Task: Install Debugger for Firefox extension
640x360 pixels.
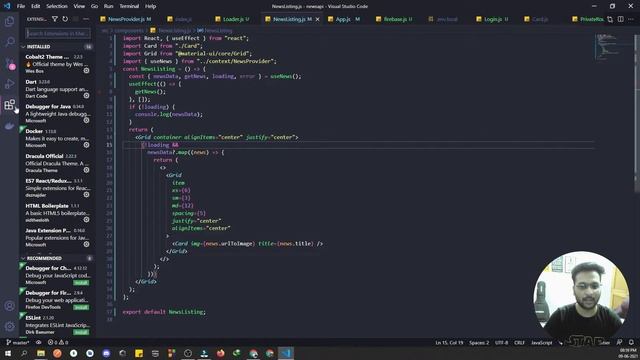Action: (81, 307)
